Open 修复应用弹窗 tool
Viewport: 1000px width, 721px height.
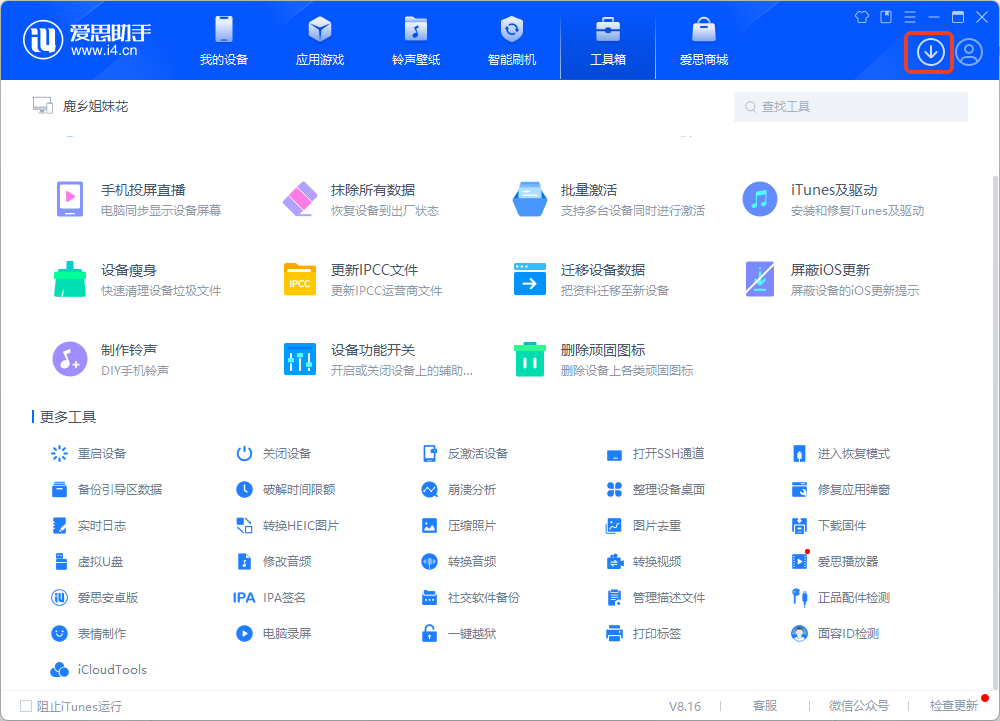pos(841,490)
